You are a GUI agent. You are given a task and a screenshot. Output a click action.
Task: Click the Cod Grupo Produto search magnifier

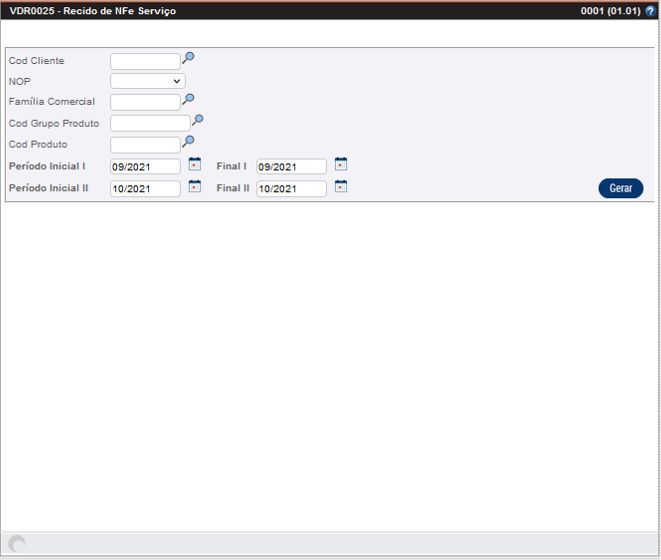pyautogui.click(x=198, y=120)
